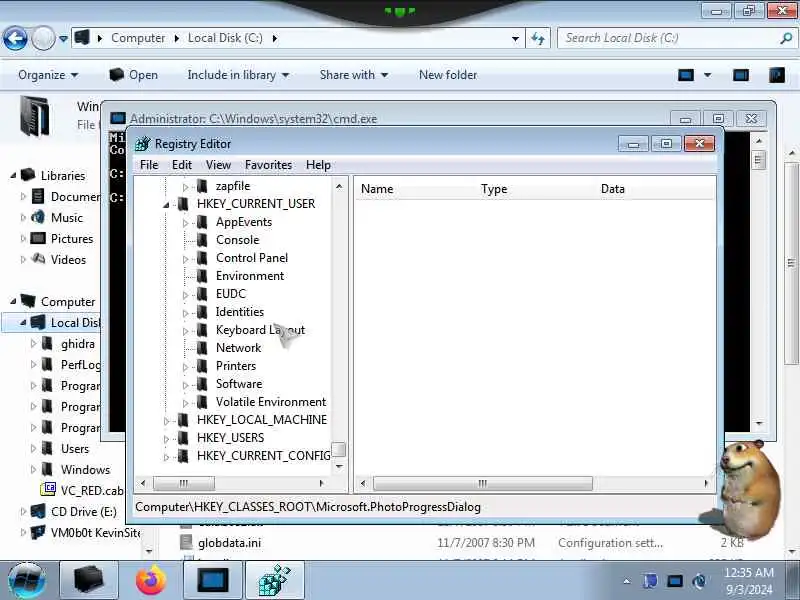Open the View menu in Registry Editor
Screen dimensions: 800x600
[x=218, y=165]
